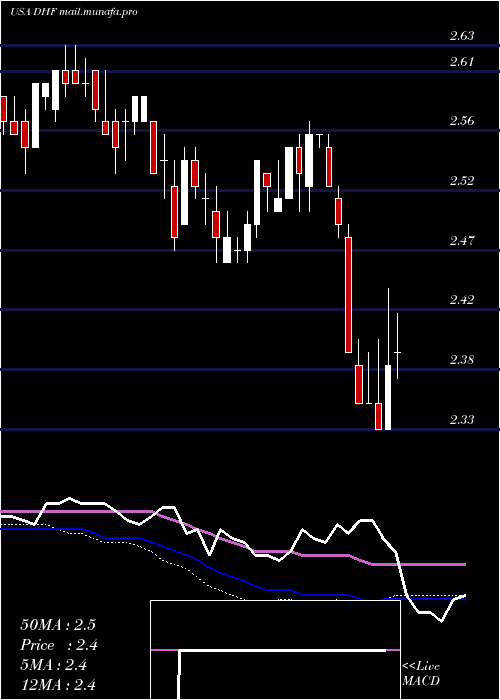The width and height of the screenshot is (500, 700).
Task: Click the 2.61 price level label
Action: (x=462, y=62)
